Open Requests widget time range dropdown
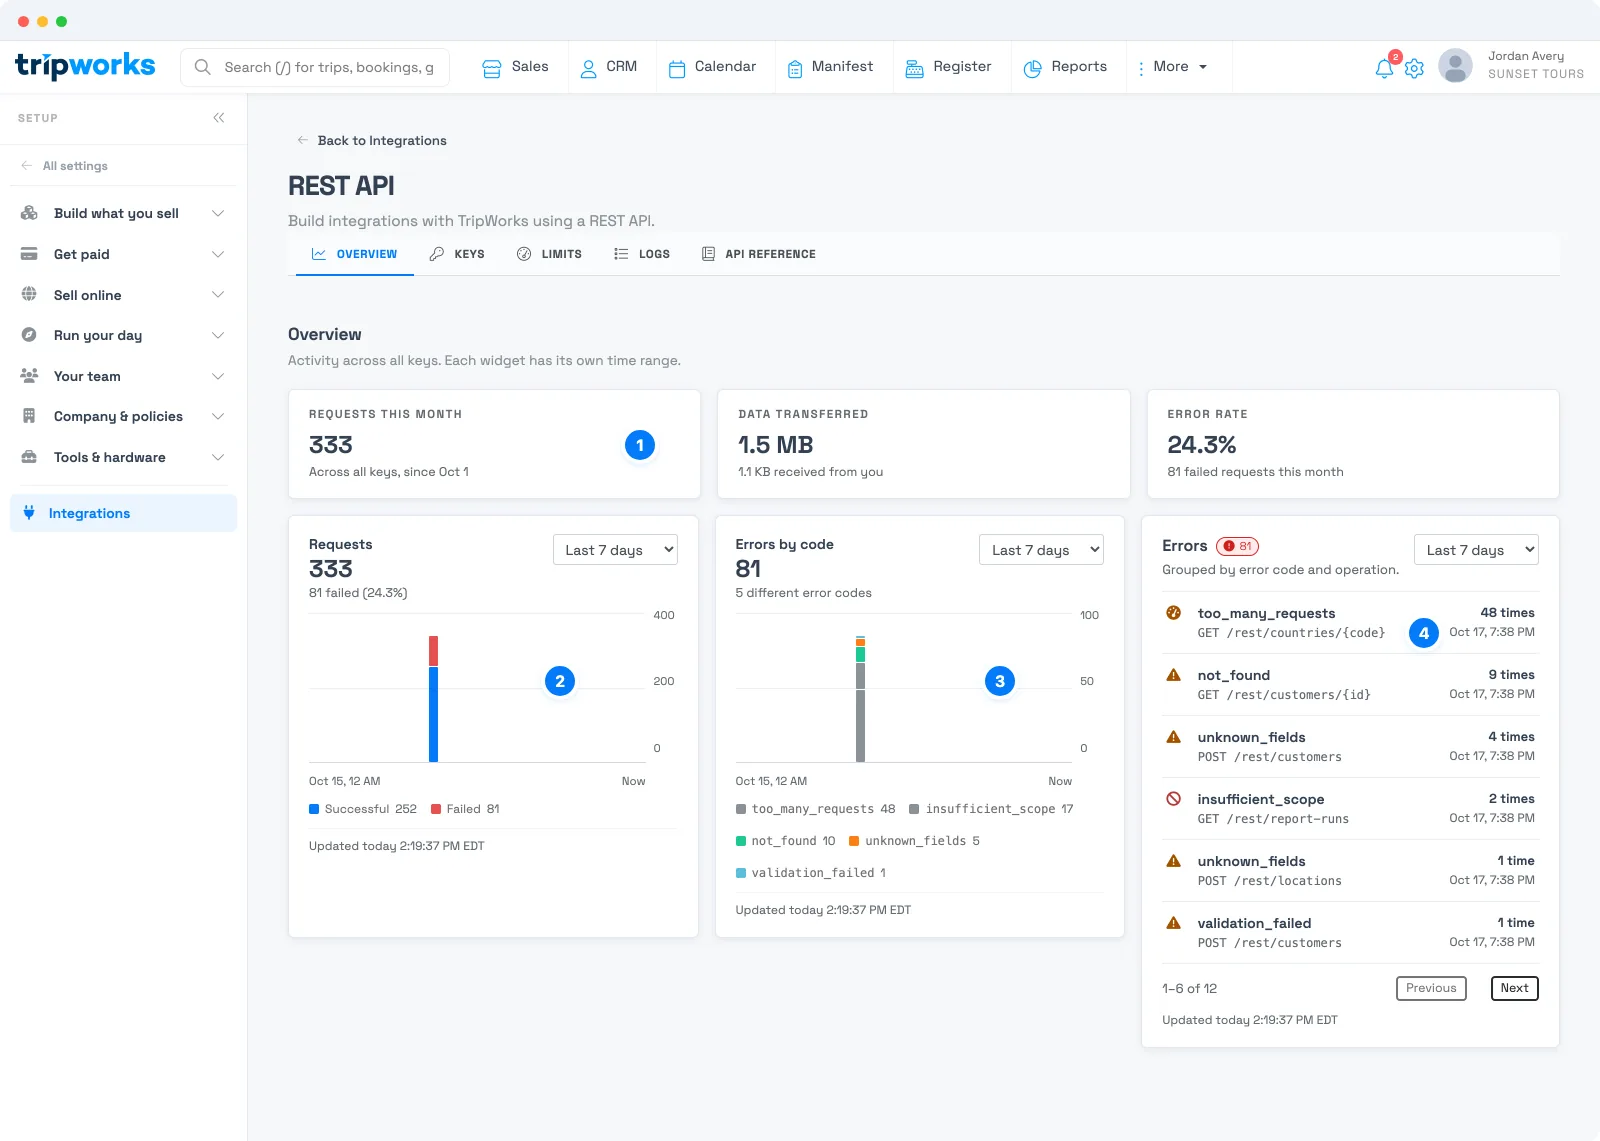Screen dimensions: 1600x1141 [615, 550]
